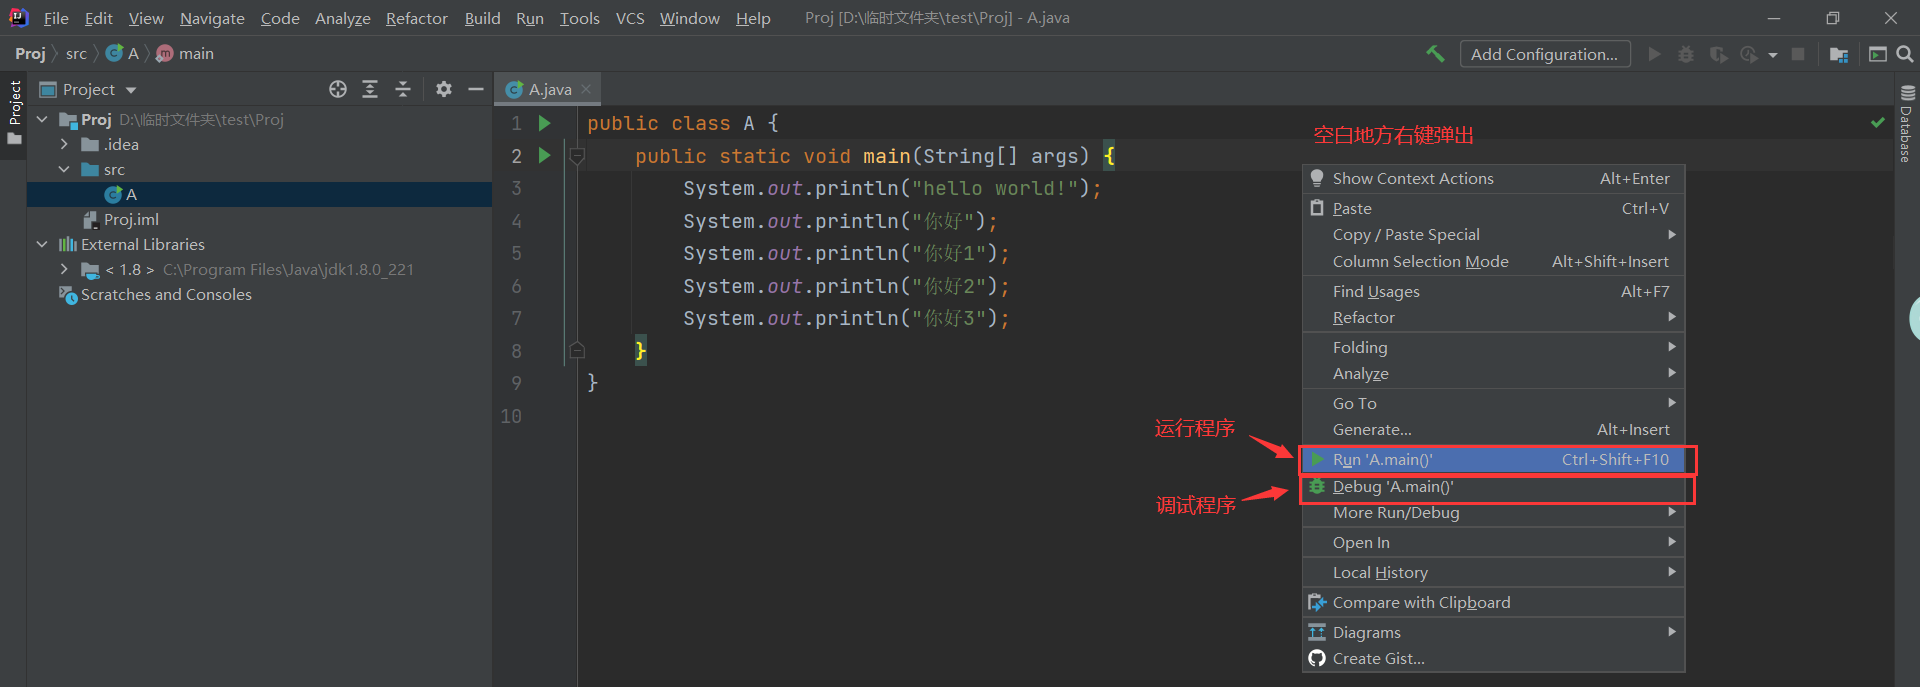Click Collapse All icon in Project panel

click(403, 89)
